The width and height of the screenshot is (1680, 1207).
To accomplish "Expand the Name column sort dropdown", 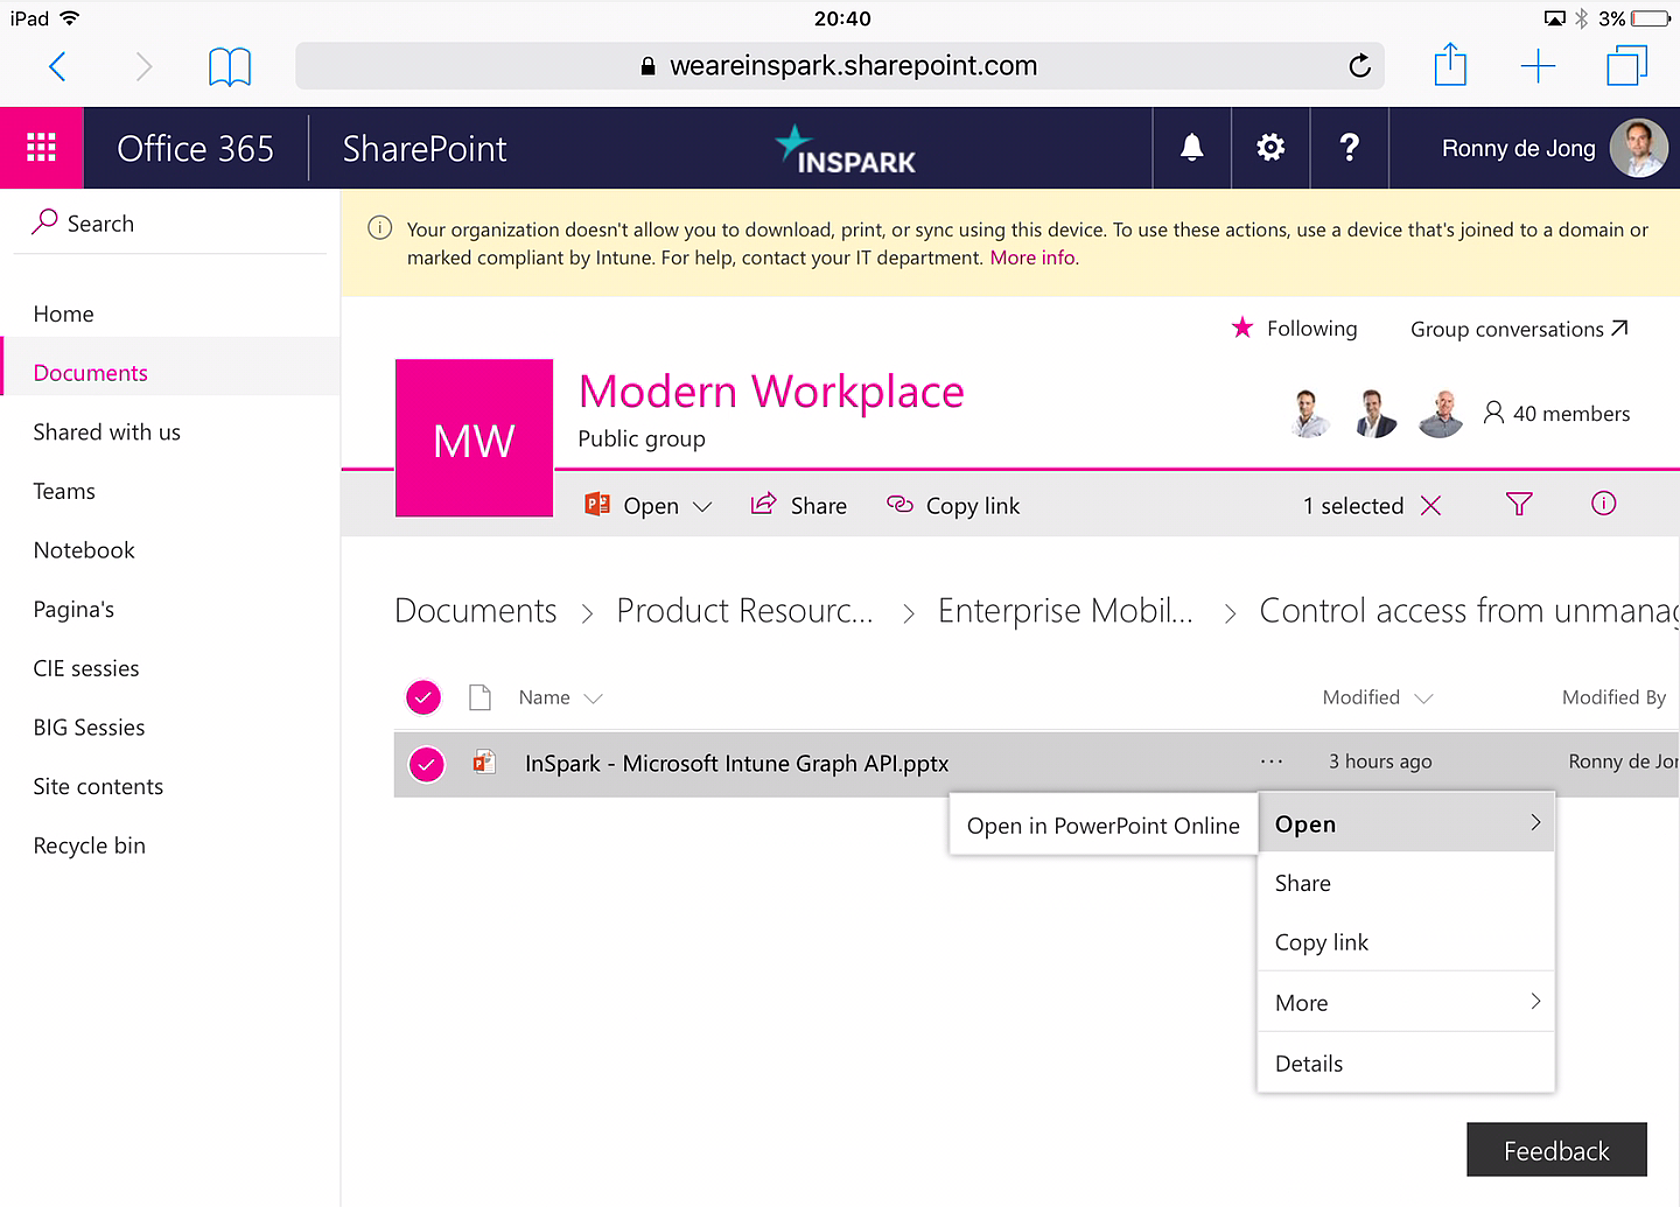I will click(x=593, y=698).
